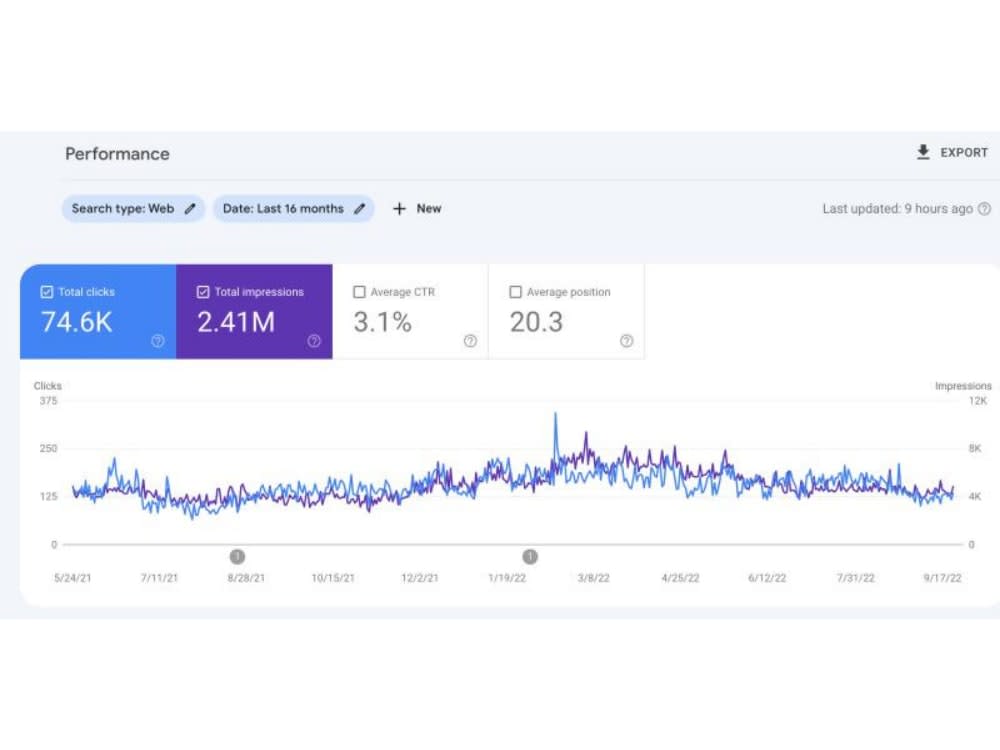This screenshot has width=1000, height=750.
Task: Click the EXPORT button label
Action: (x=964, y=152)
